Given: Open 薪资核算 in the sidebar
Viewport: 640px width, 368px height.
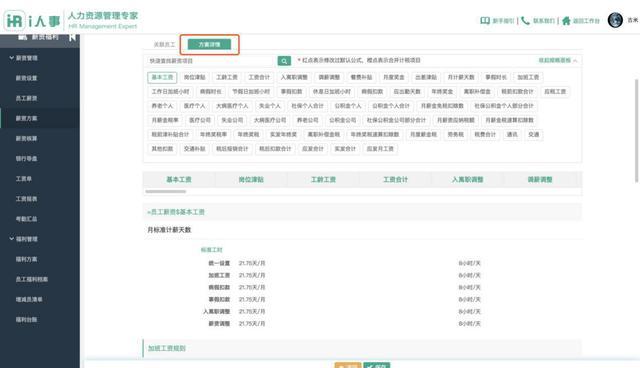Looking at the screenshot, I should pos(27,138).
